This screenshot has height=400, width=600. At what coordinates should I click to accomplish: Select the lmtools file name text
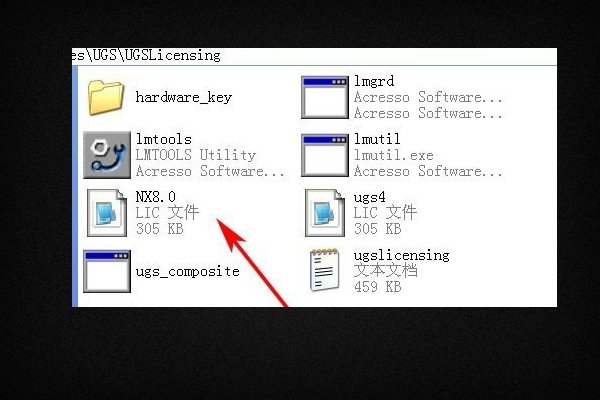[x=163, y=139]
